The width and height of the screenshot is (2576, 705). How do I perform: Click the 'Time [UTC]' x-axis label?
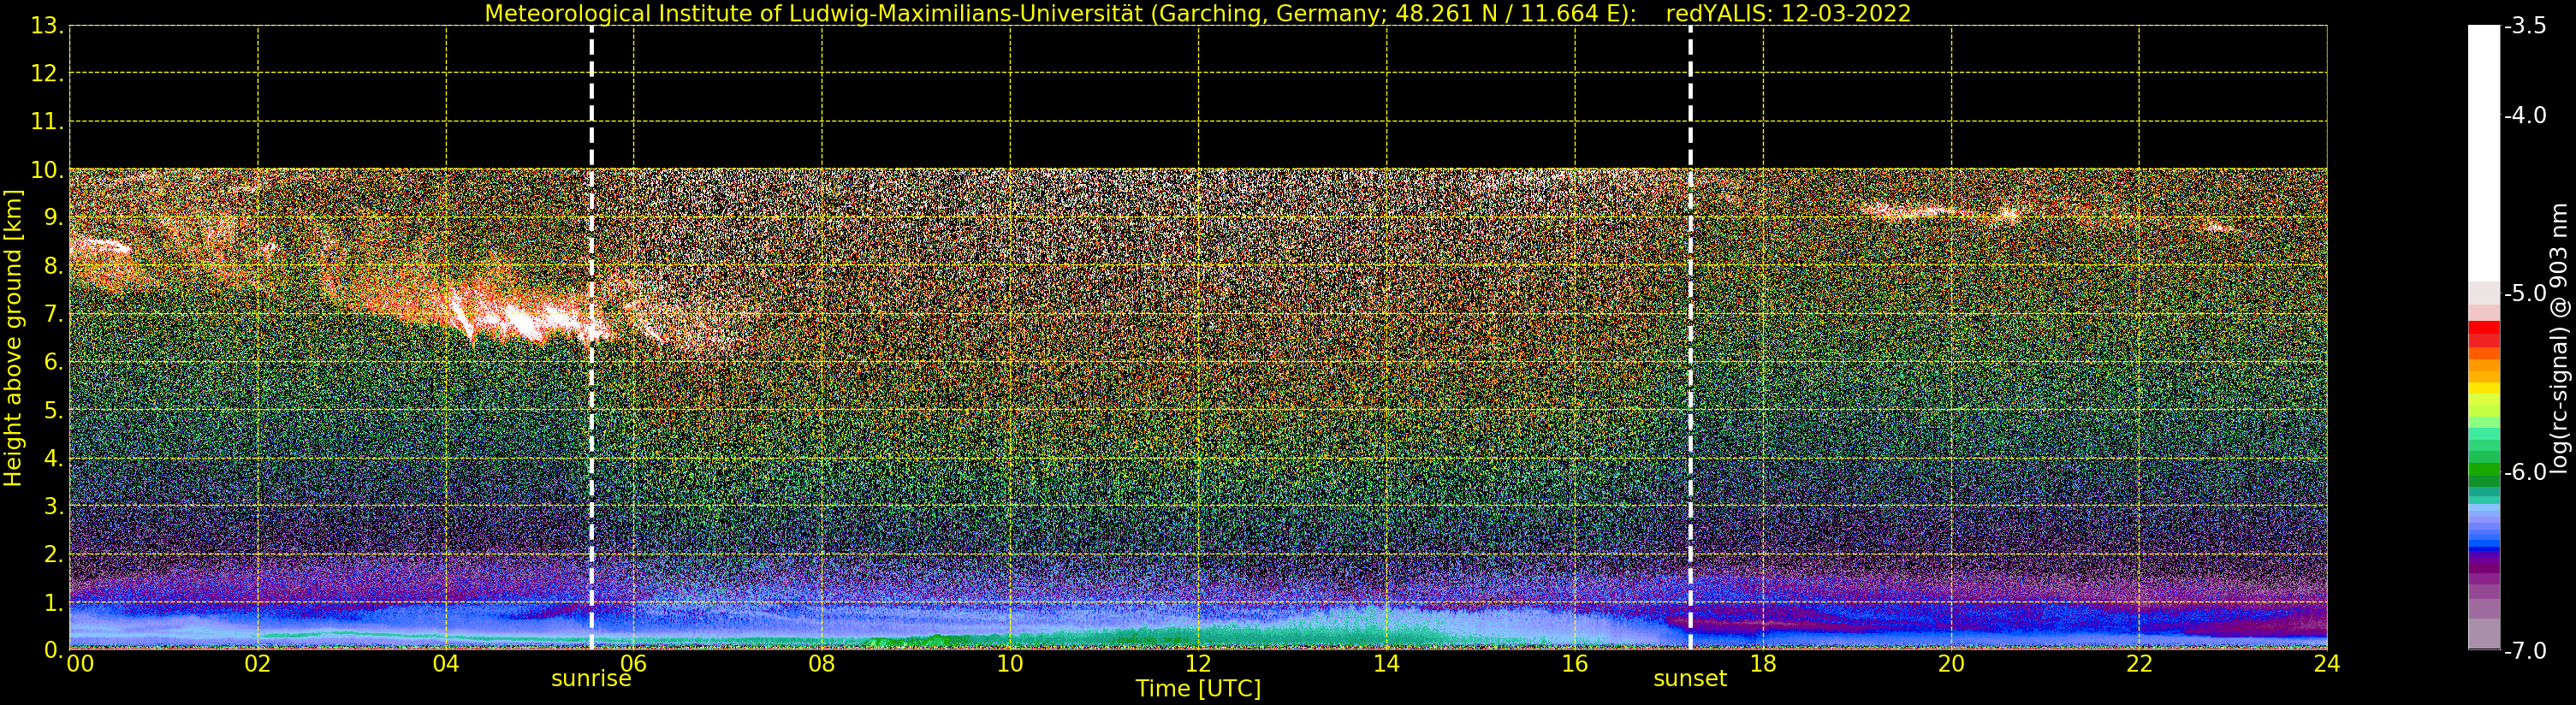(x=1197, y=688)
